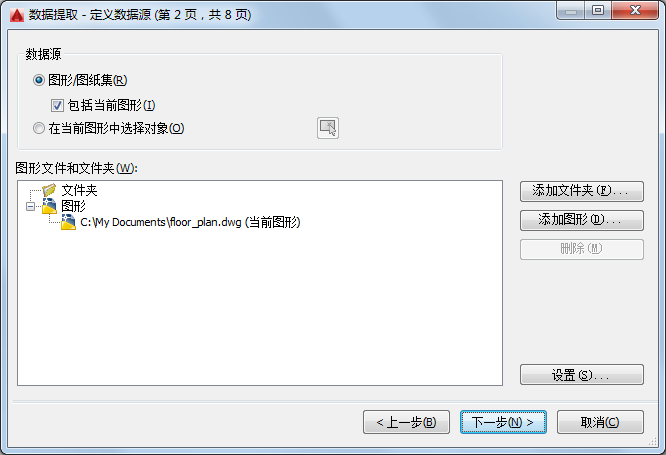
Task: Open 设置 settings dialog
Action: point(581,375)
